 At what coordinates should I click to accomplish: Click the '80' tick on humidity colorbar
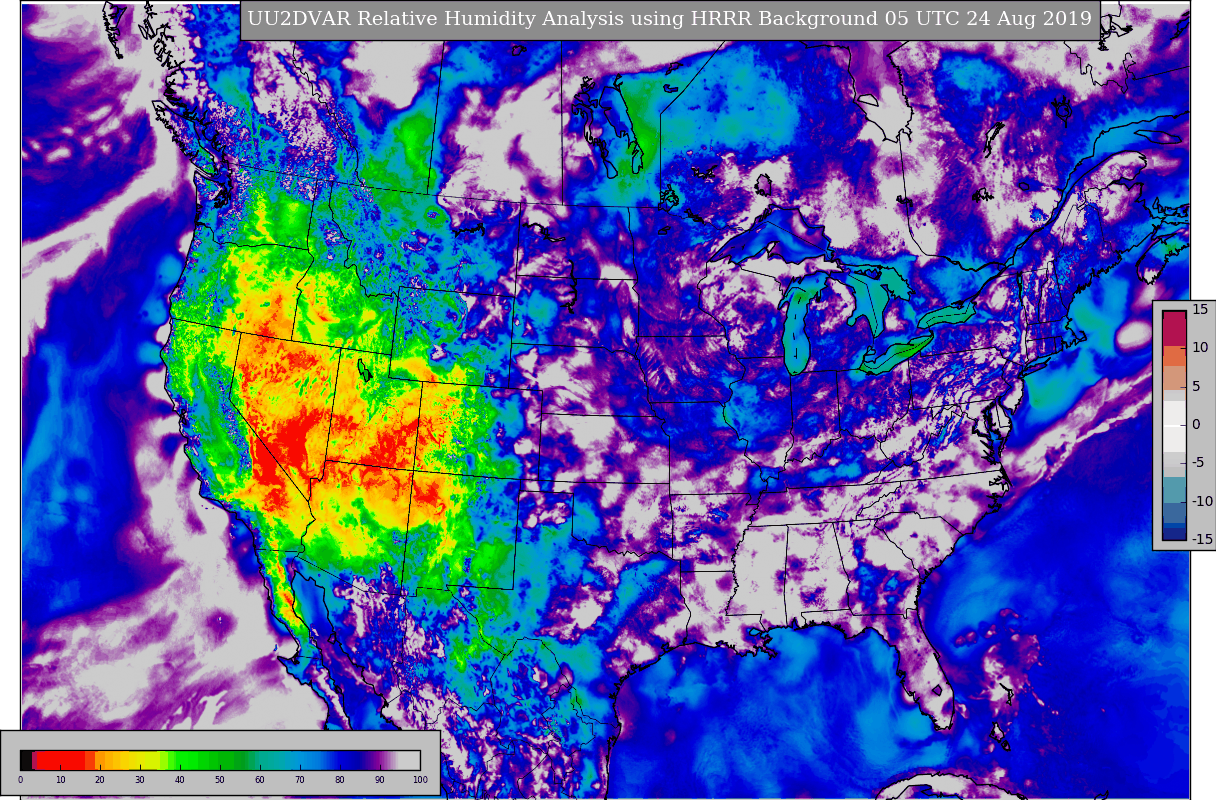(x=340, y=779)
